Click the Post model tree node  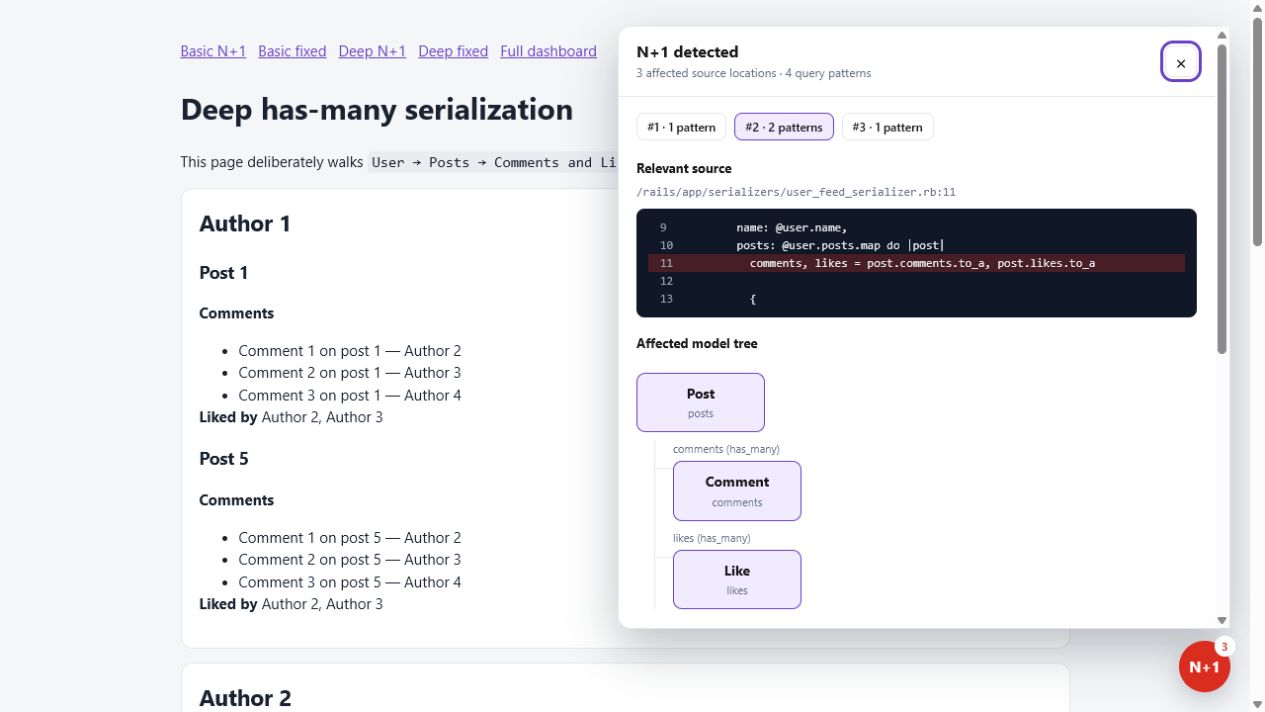[700, 402]
